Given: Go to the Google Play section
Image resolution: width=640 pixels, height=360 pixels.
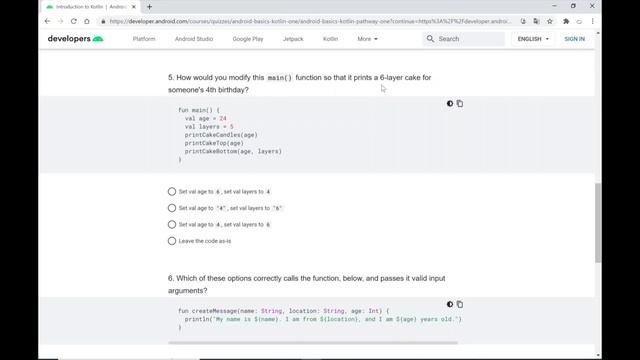Looking at the screenshot, I should pyautogui.click(x=248, y=39).
